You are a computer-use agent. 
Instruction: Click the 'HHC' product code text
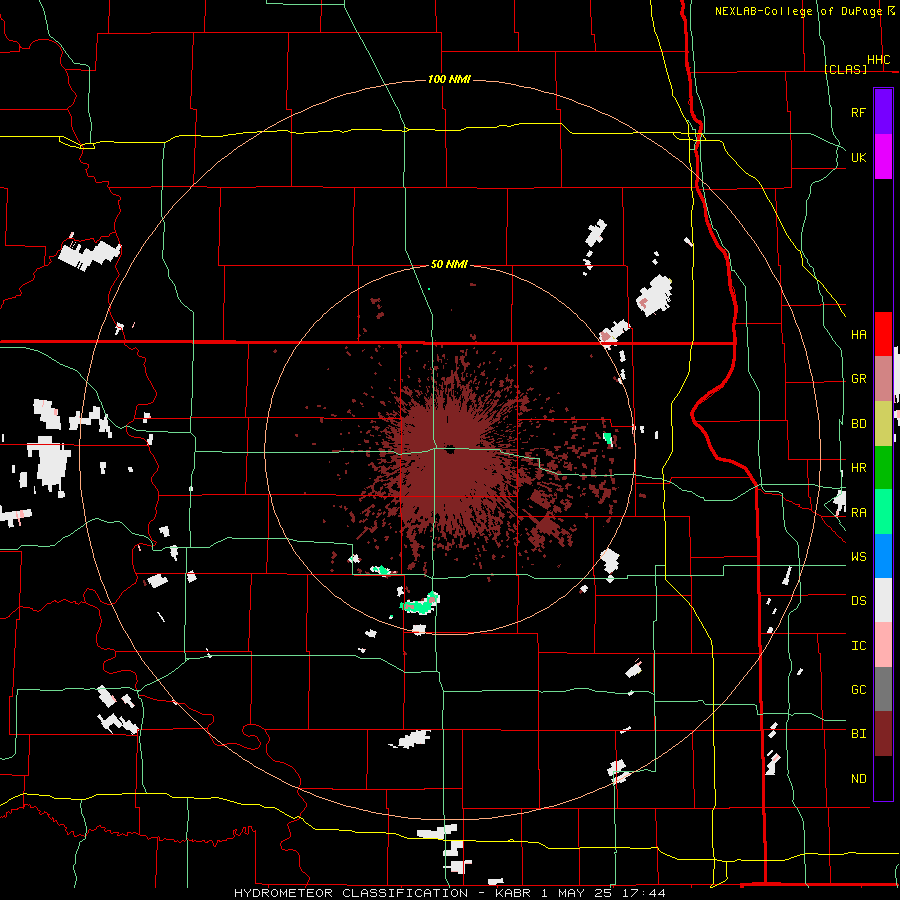pyautogui.click(x=878, y=60)
